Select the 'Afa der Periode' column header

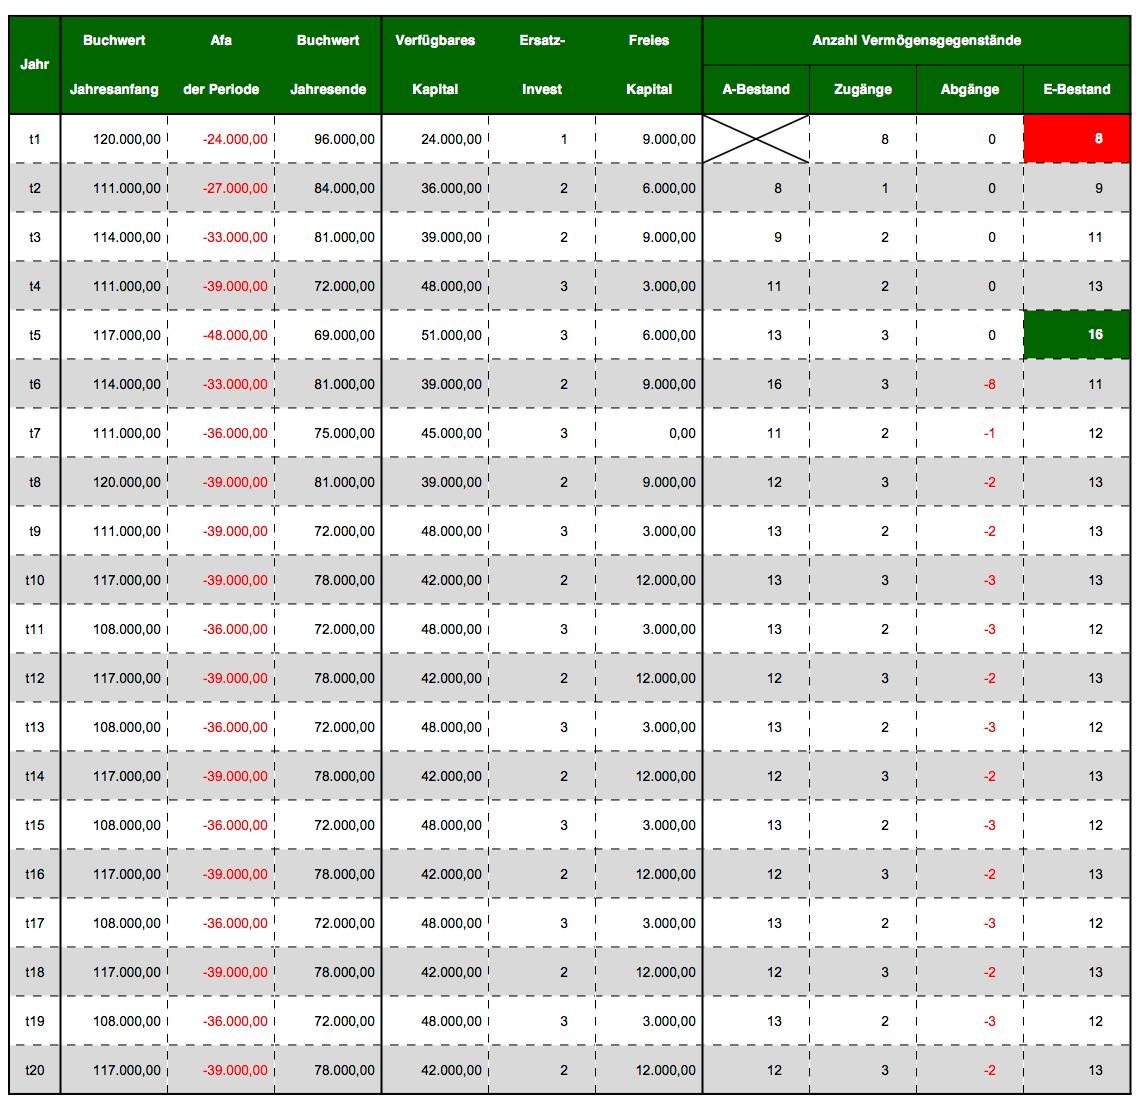click(221, 65)
